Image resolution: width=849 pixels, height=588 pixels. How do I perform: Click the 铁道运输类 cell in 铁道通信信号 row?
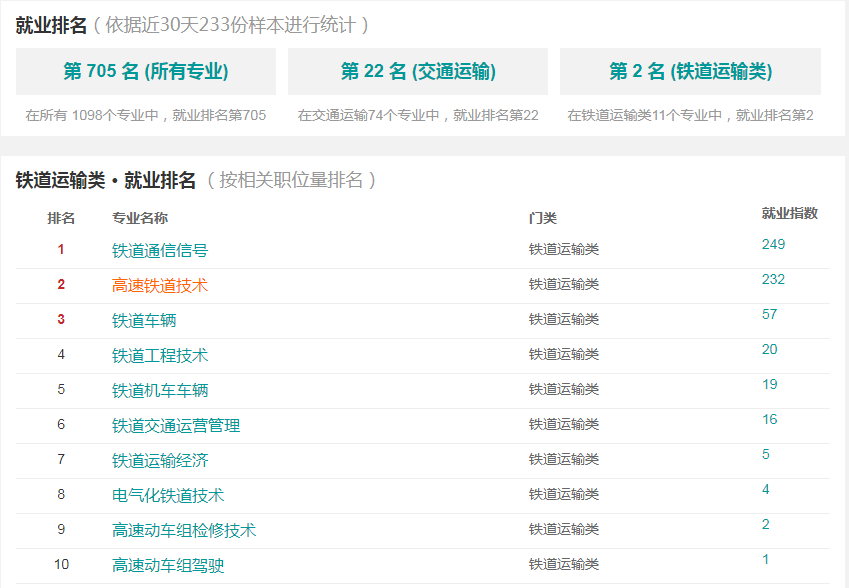564,250
